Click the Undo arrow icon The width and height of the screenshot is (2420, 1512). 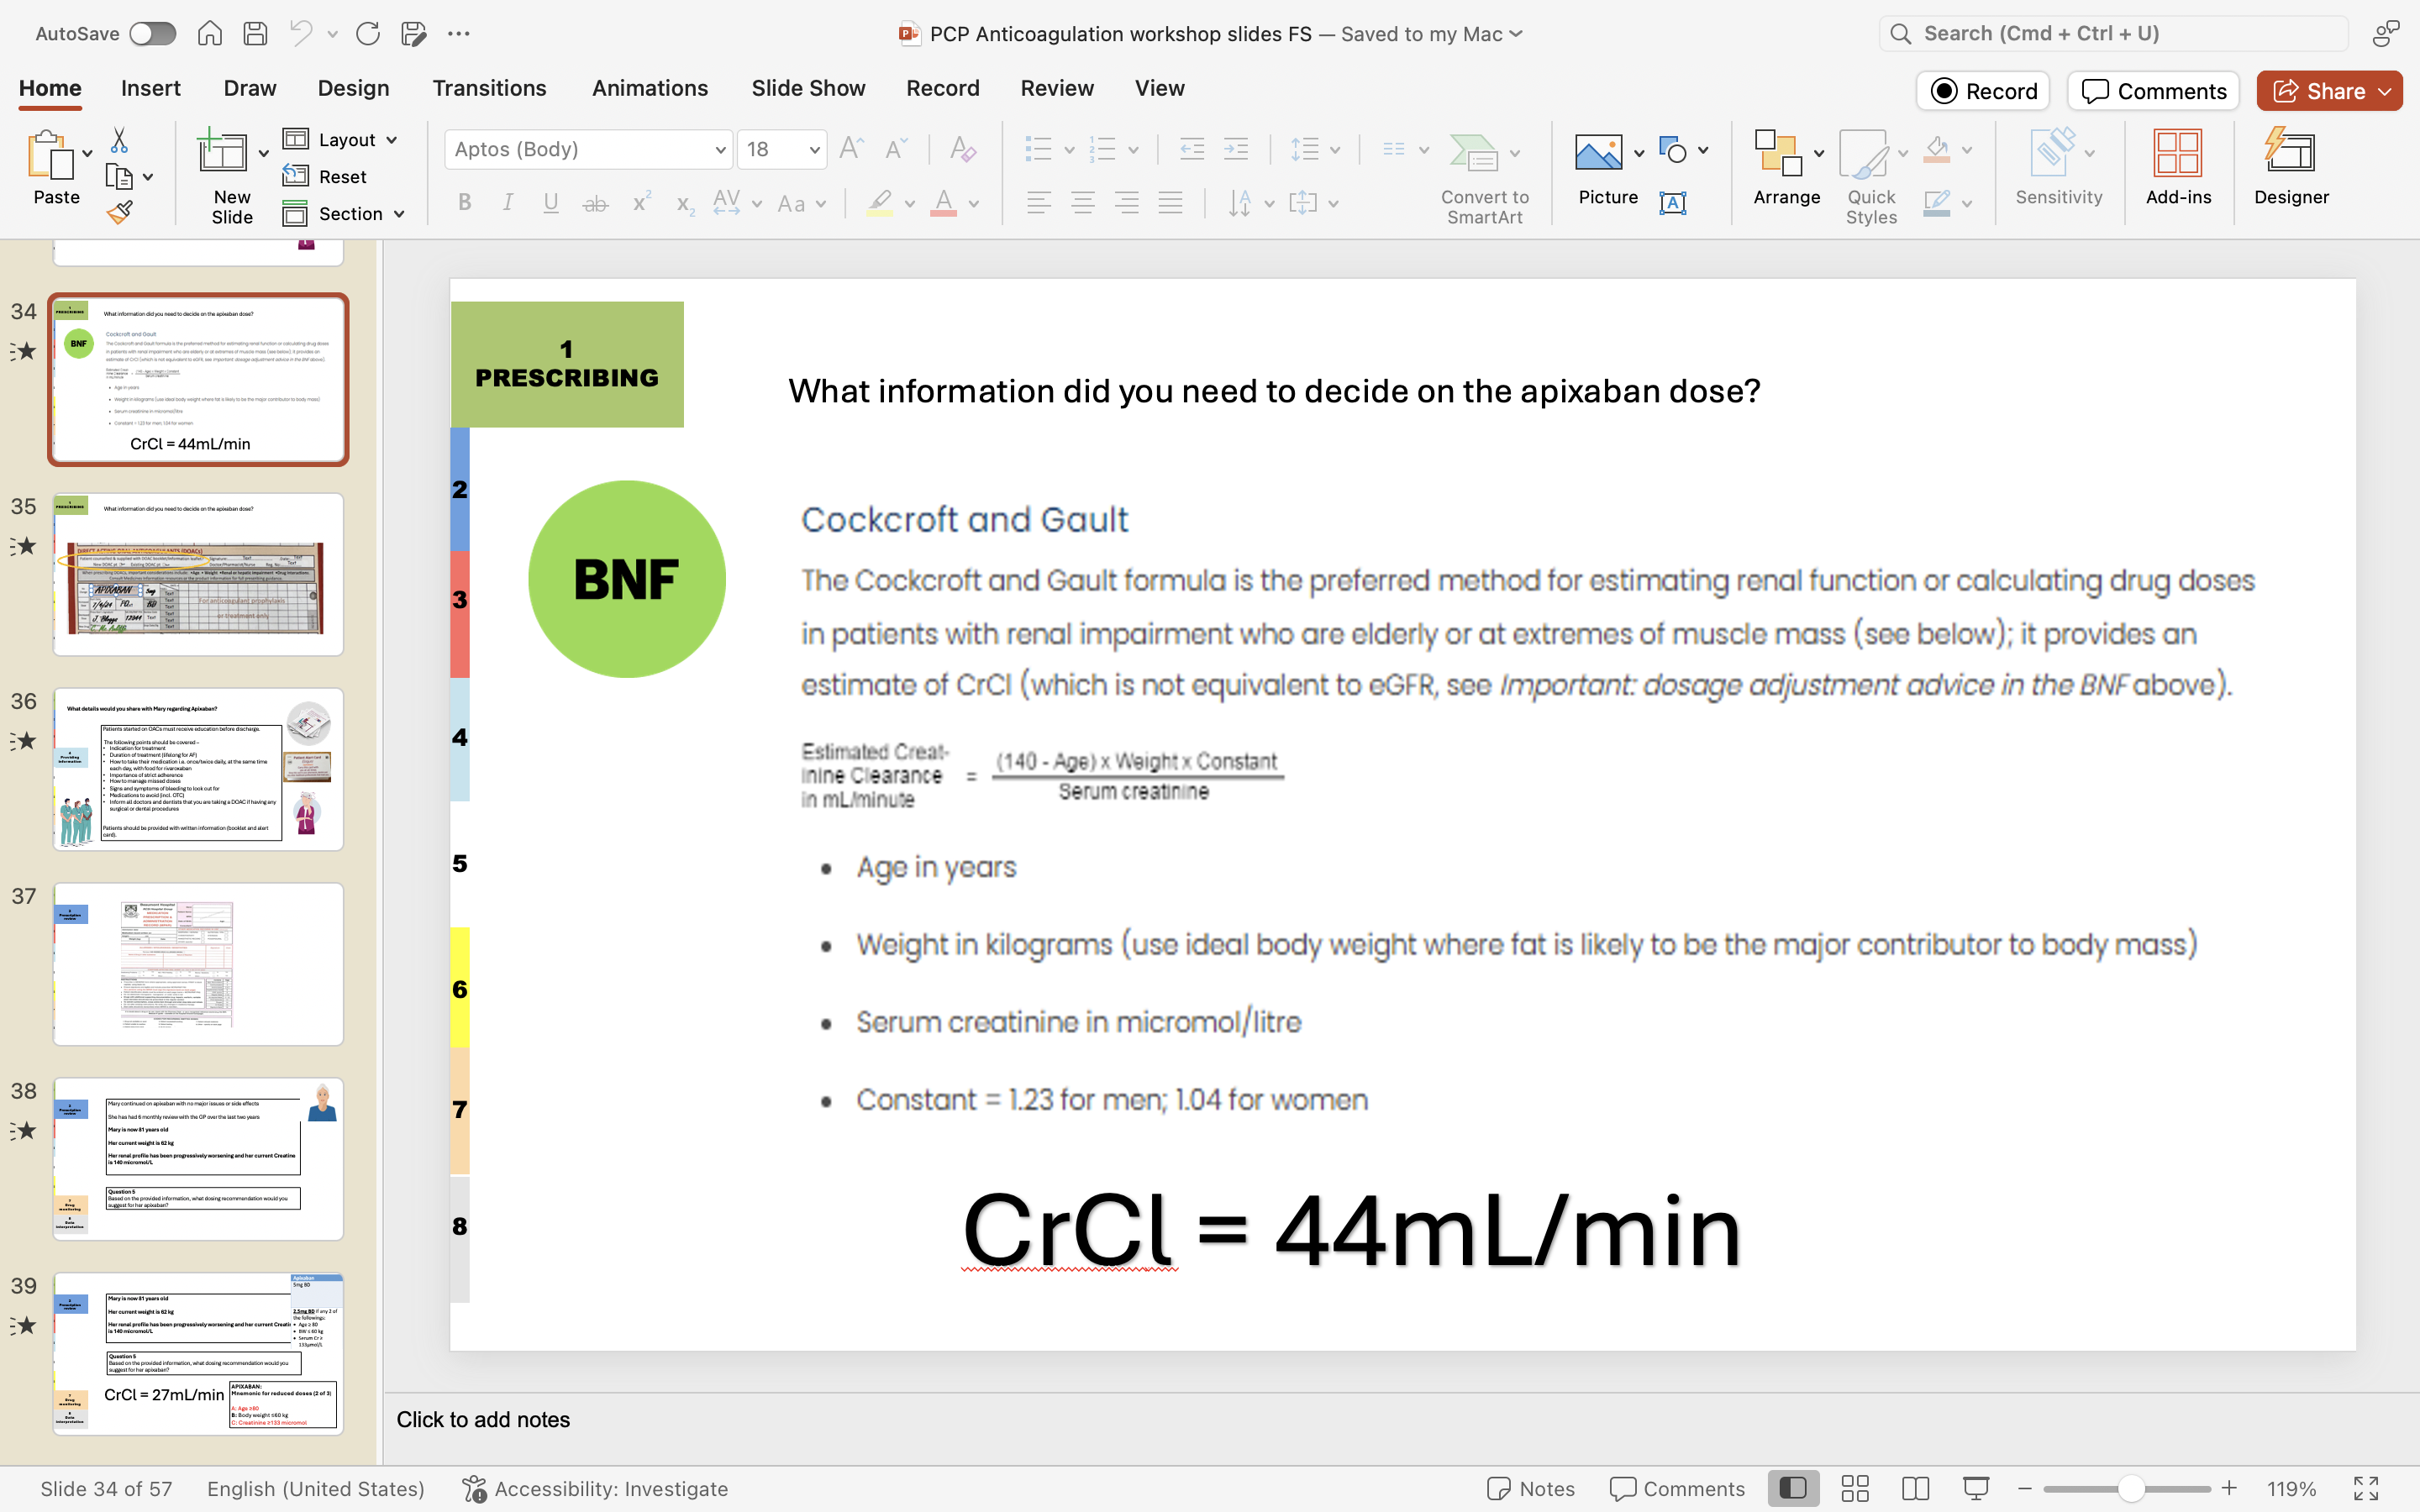(301, 33)
